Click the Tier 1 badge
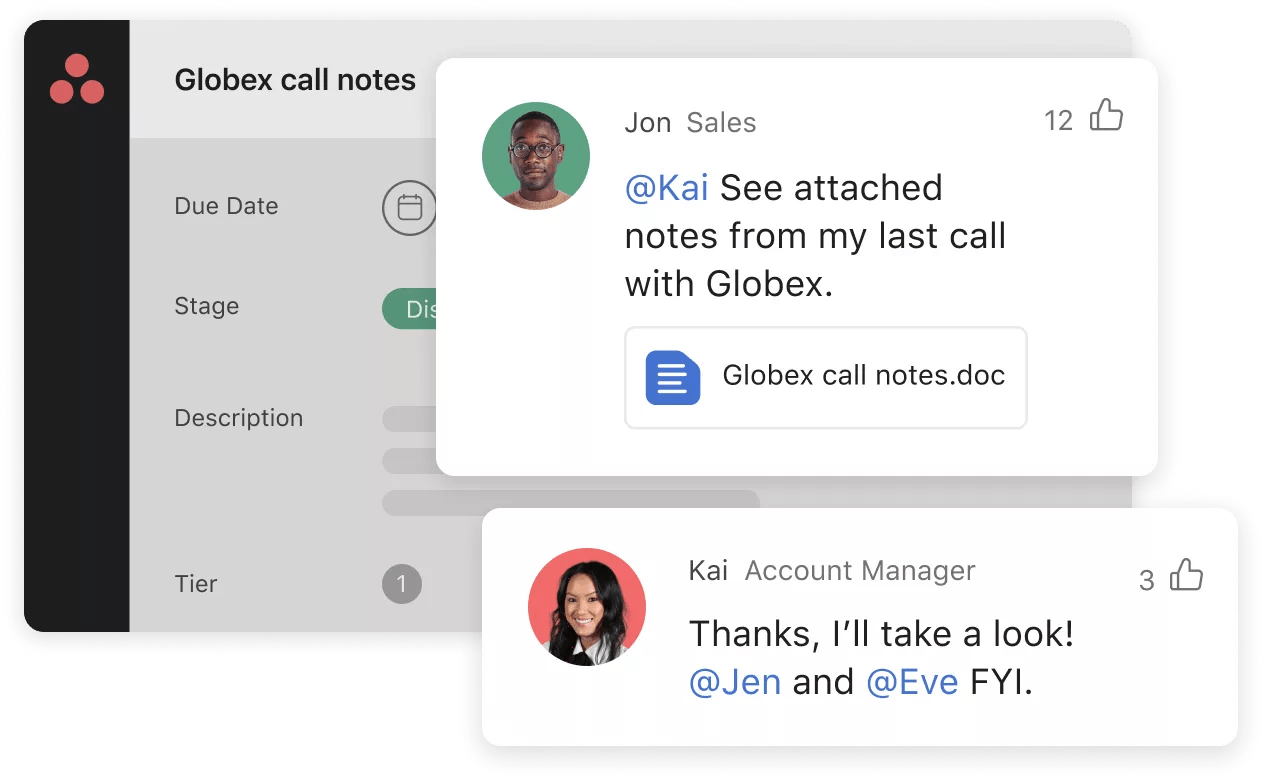The height and width of the screenshot is (782, 1266). pos(402,584)
